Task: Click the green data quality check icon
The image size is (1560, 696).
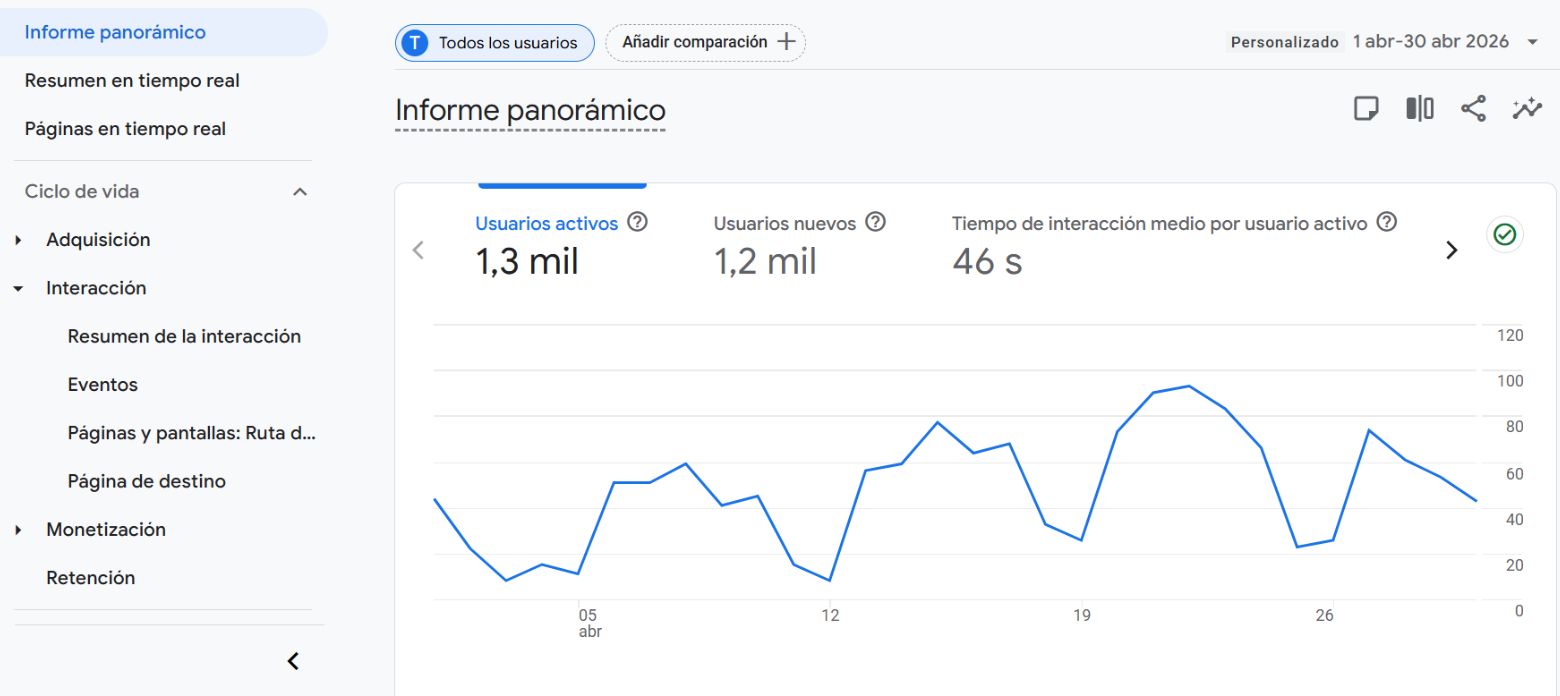Action: (1504, 235)
